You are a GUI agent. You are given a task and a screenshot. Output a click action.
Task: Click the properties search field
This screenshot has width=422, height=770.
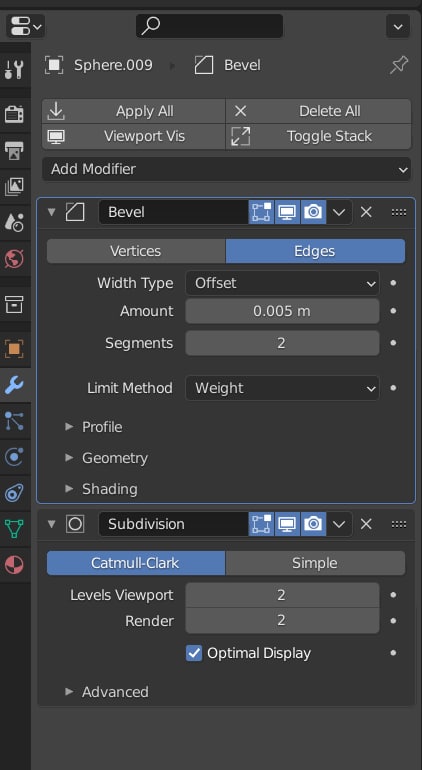pyautogui.click(x=209, y=26)
